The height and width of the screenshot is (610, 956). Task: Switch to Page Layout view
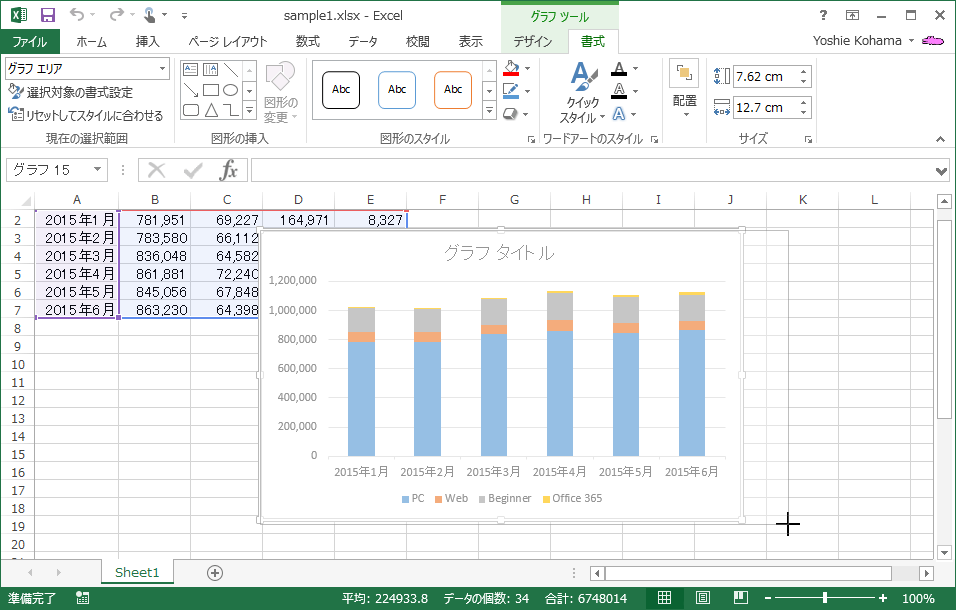[x=703, y=598]
